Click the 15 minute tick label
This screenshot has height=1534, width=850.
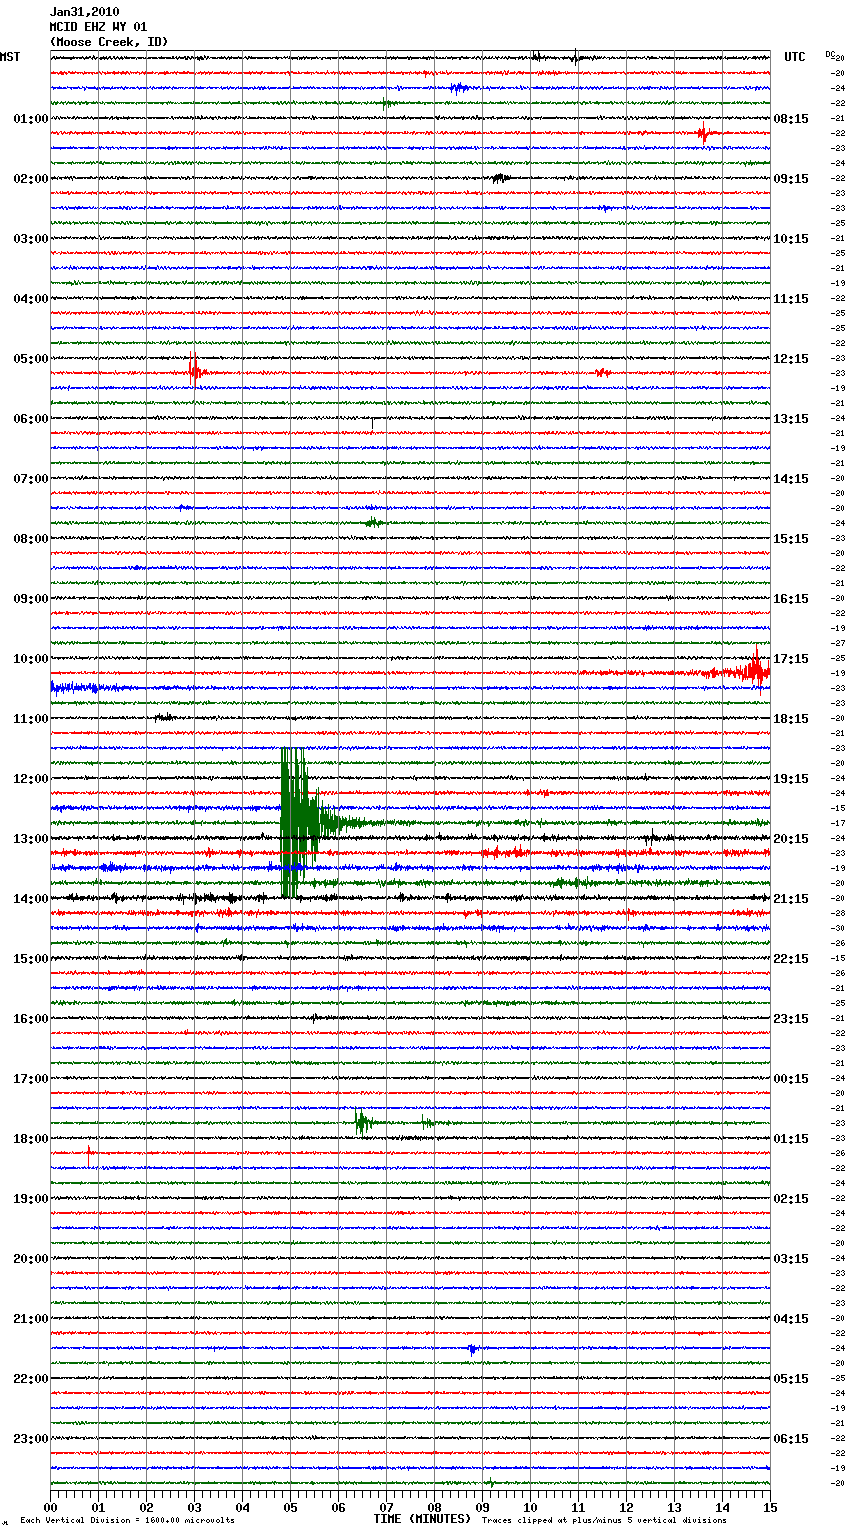pyautogui.click(x=770, y=1506)
